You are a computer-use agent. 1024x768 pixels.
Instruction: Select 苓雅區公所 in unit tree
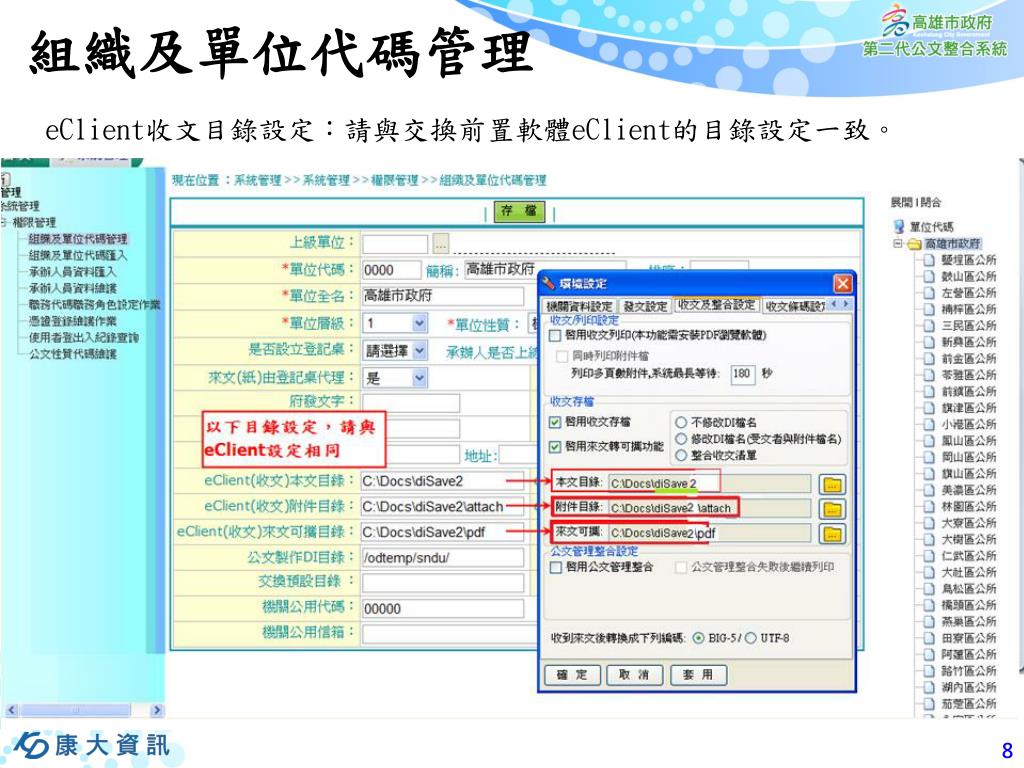[x=968, y=375]
